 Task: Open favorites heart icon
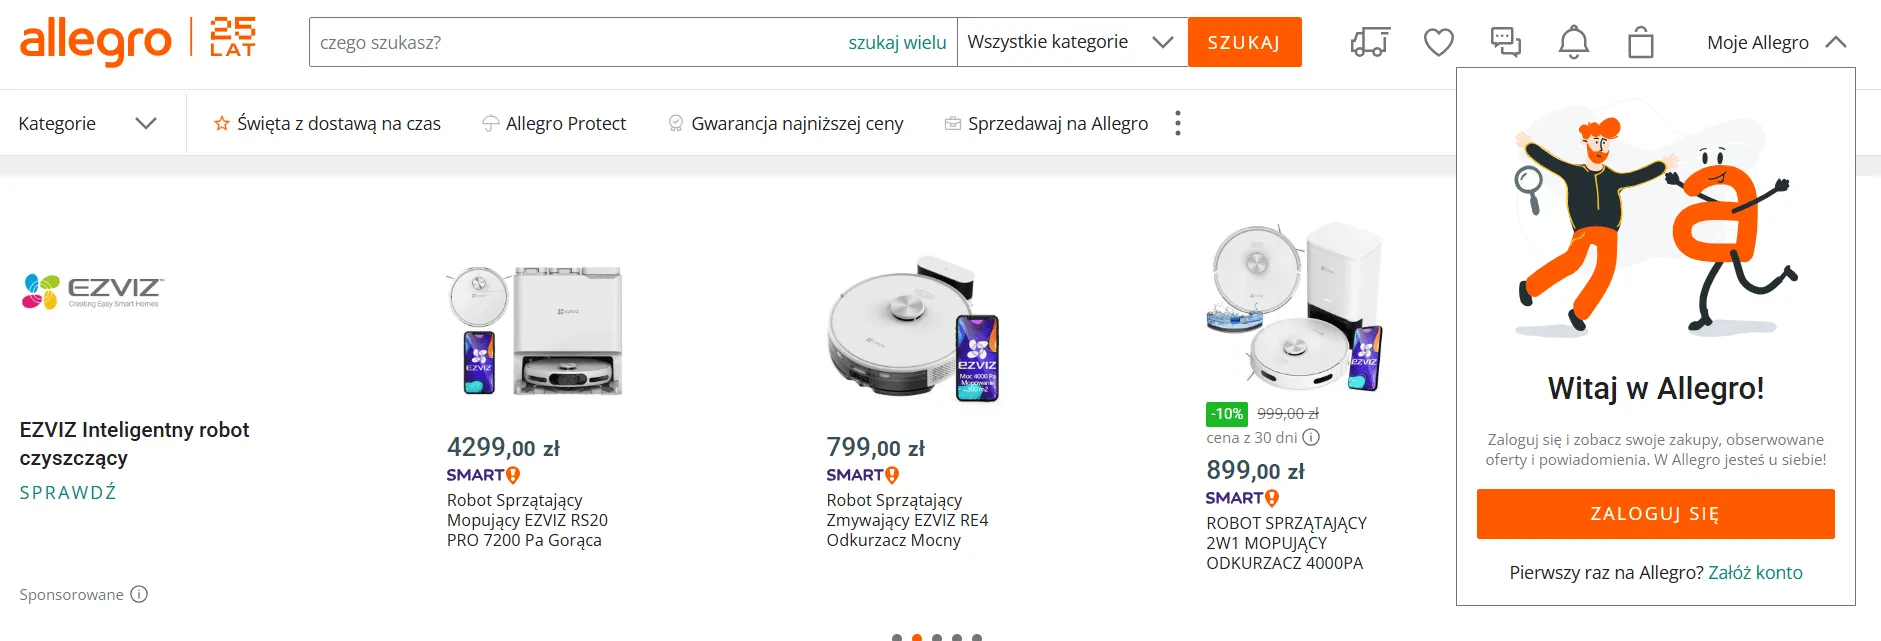click(1438, 42)
